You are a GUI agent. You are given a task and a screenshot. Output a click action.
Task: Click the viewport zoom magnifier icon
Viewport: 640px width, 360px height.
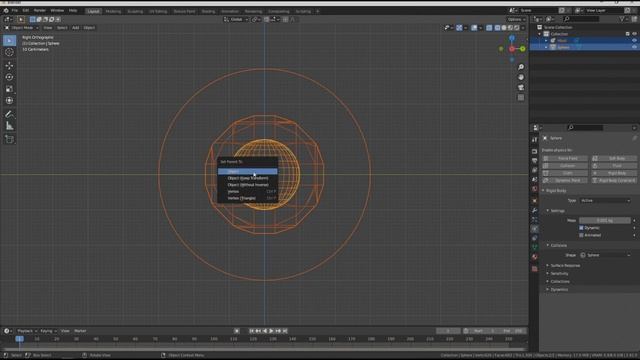coord(521,67)
